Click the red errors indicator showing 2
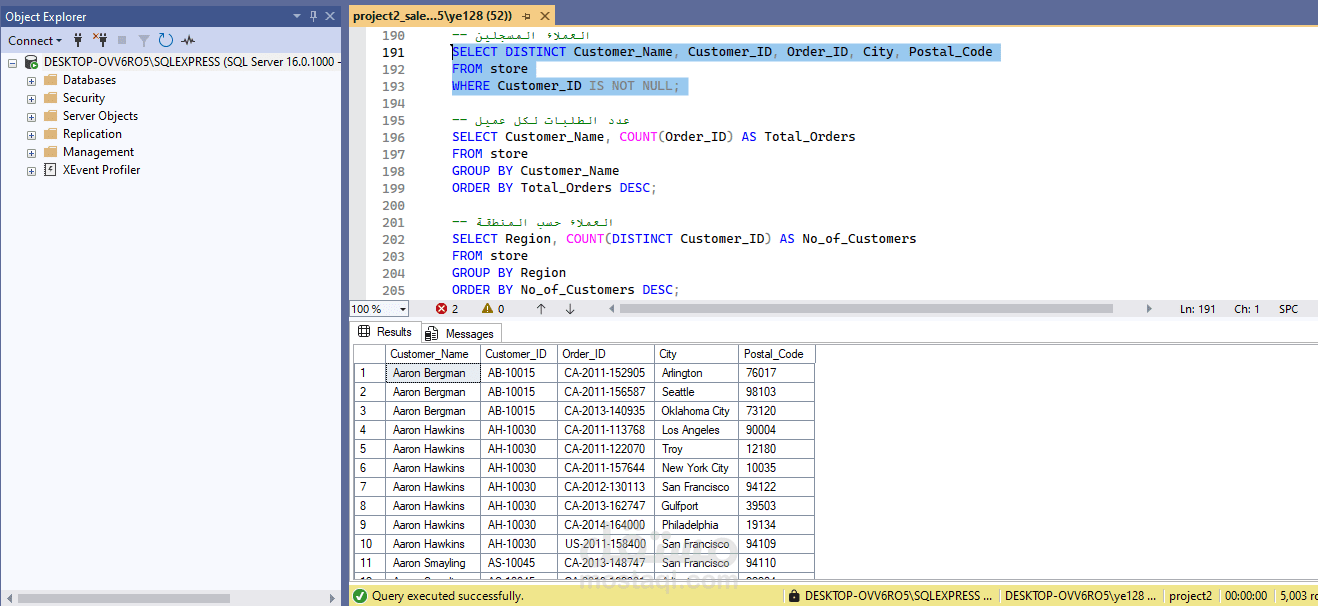 (x=447, y=309)
